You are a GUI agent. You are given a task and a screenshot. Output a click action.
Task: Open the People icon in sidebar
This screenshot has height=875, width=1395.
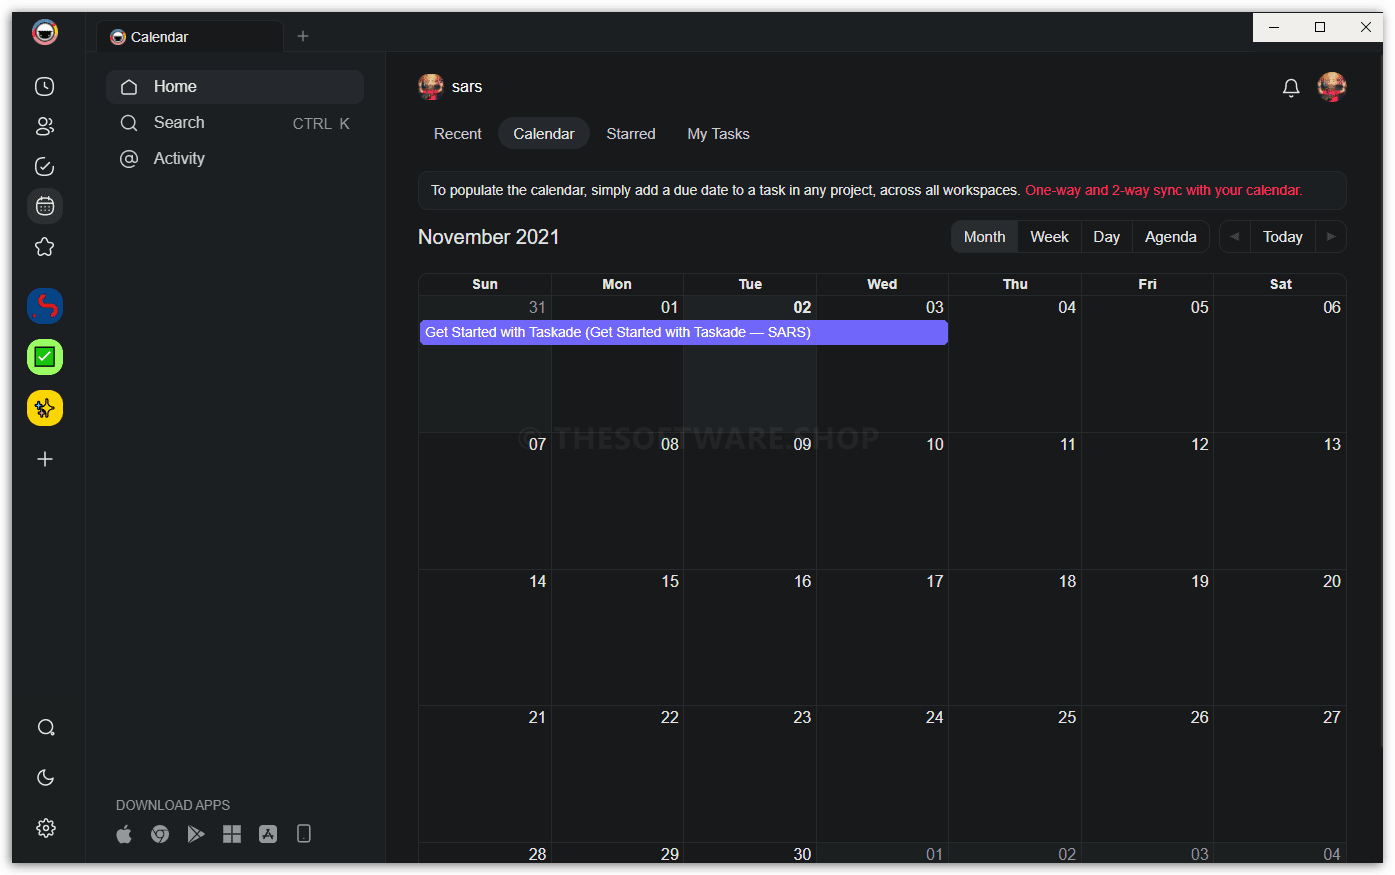pyautogui.click(x=45, y=127)
